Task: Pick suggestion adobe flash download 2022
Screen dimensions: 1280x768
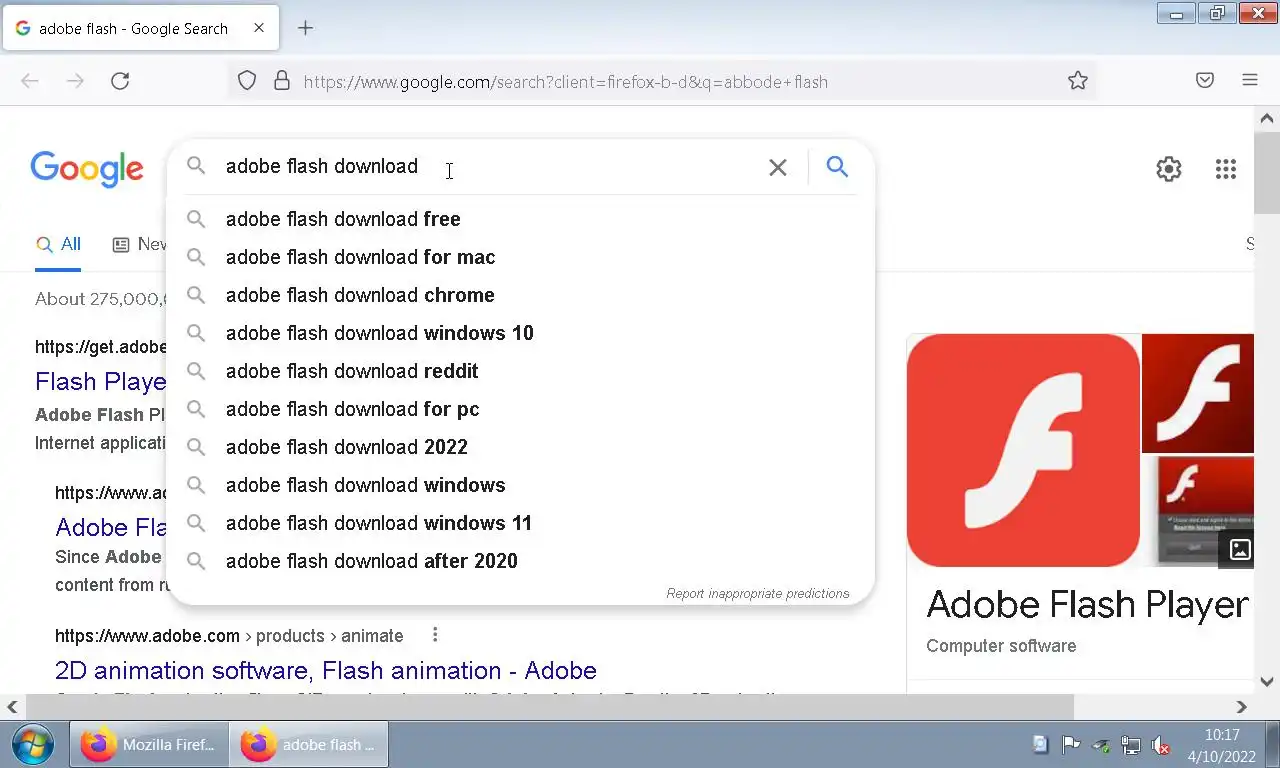Action: [520, 447]
